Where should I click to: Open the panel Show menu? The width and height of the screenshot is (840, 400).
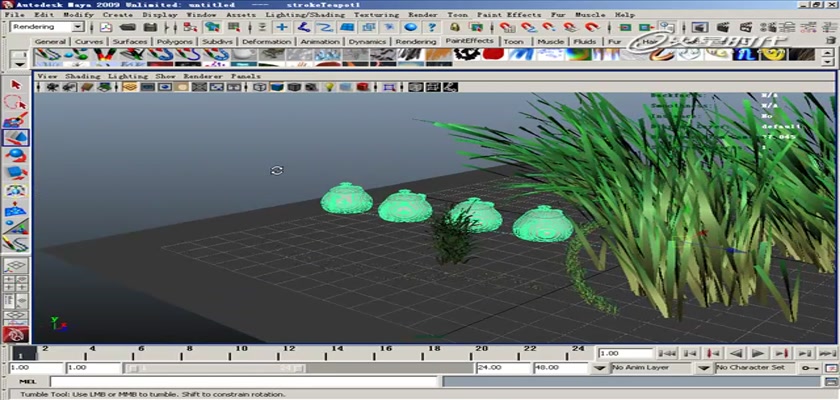coord(165,76)
